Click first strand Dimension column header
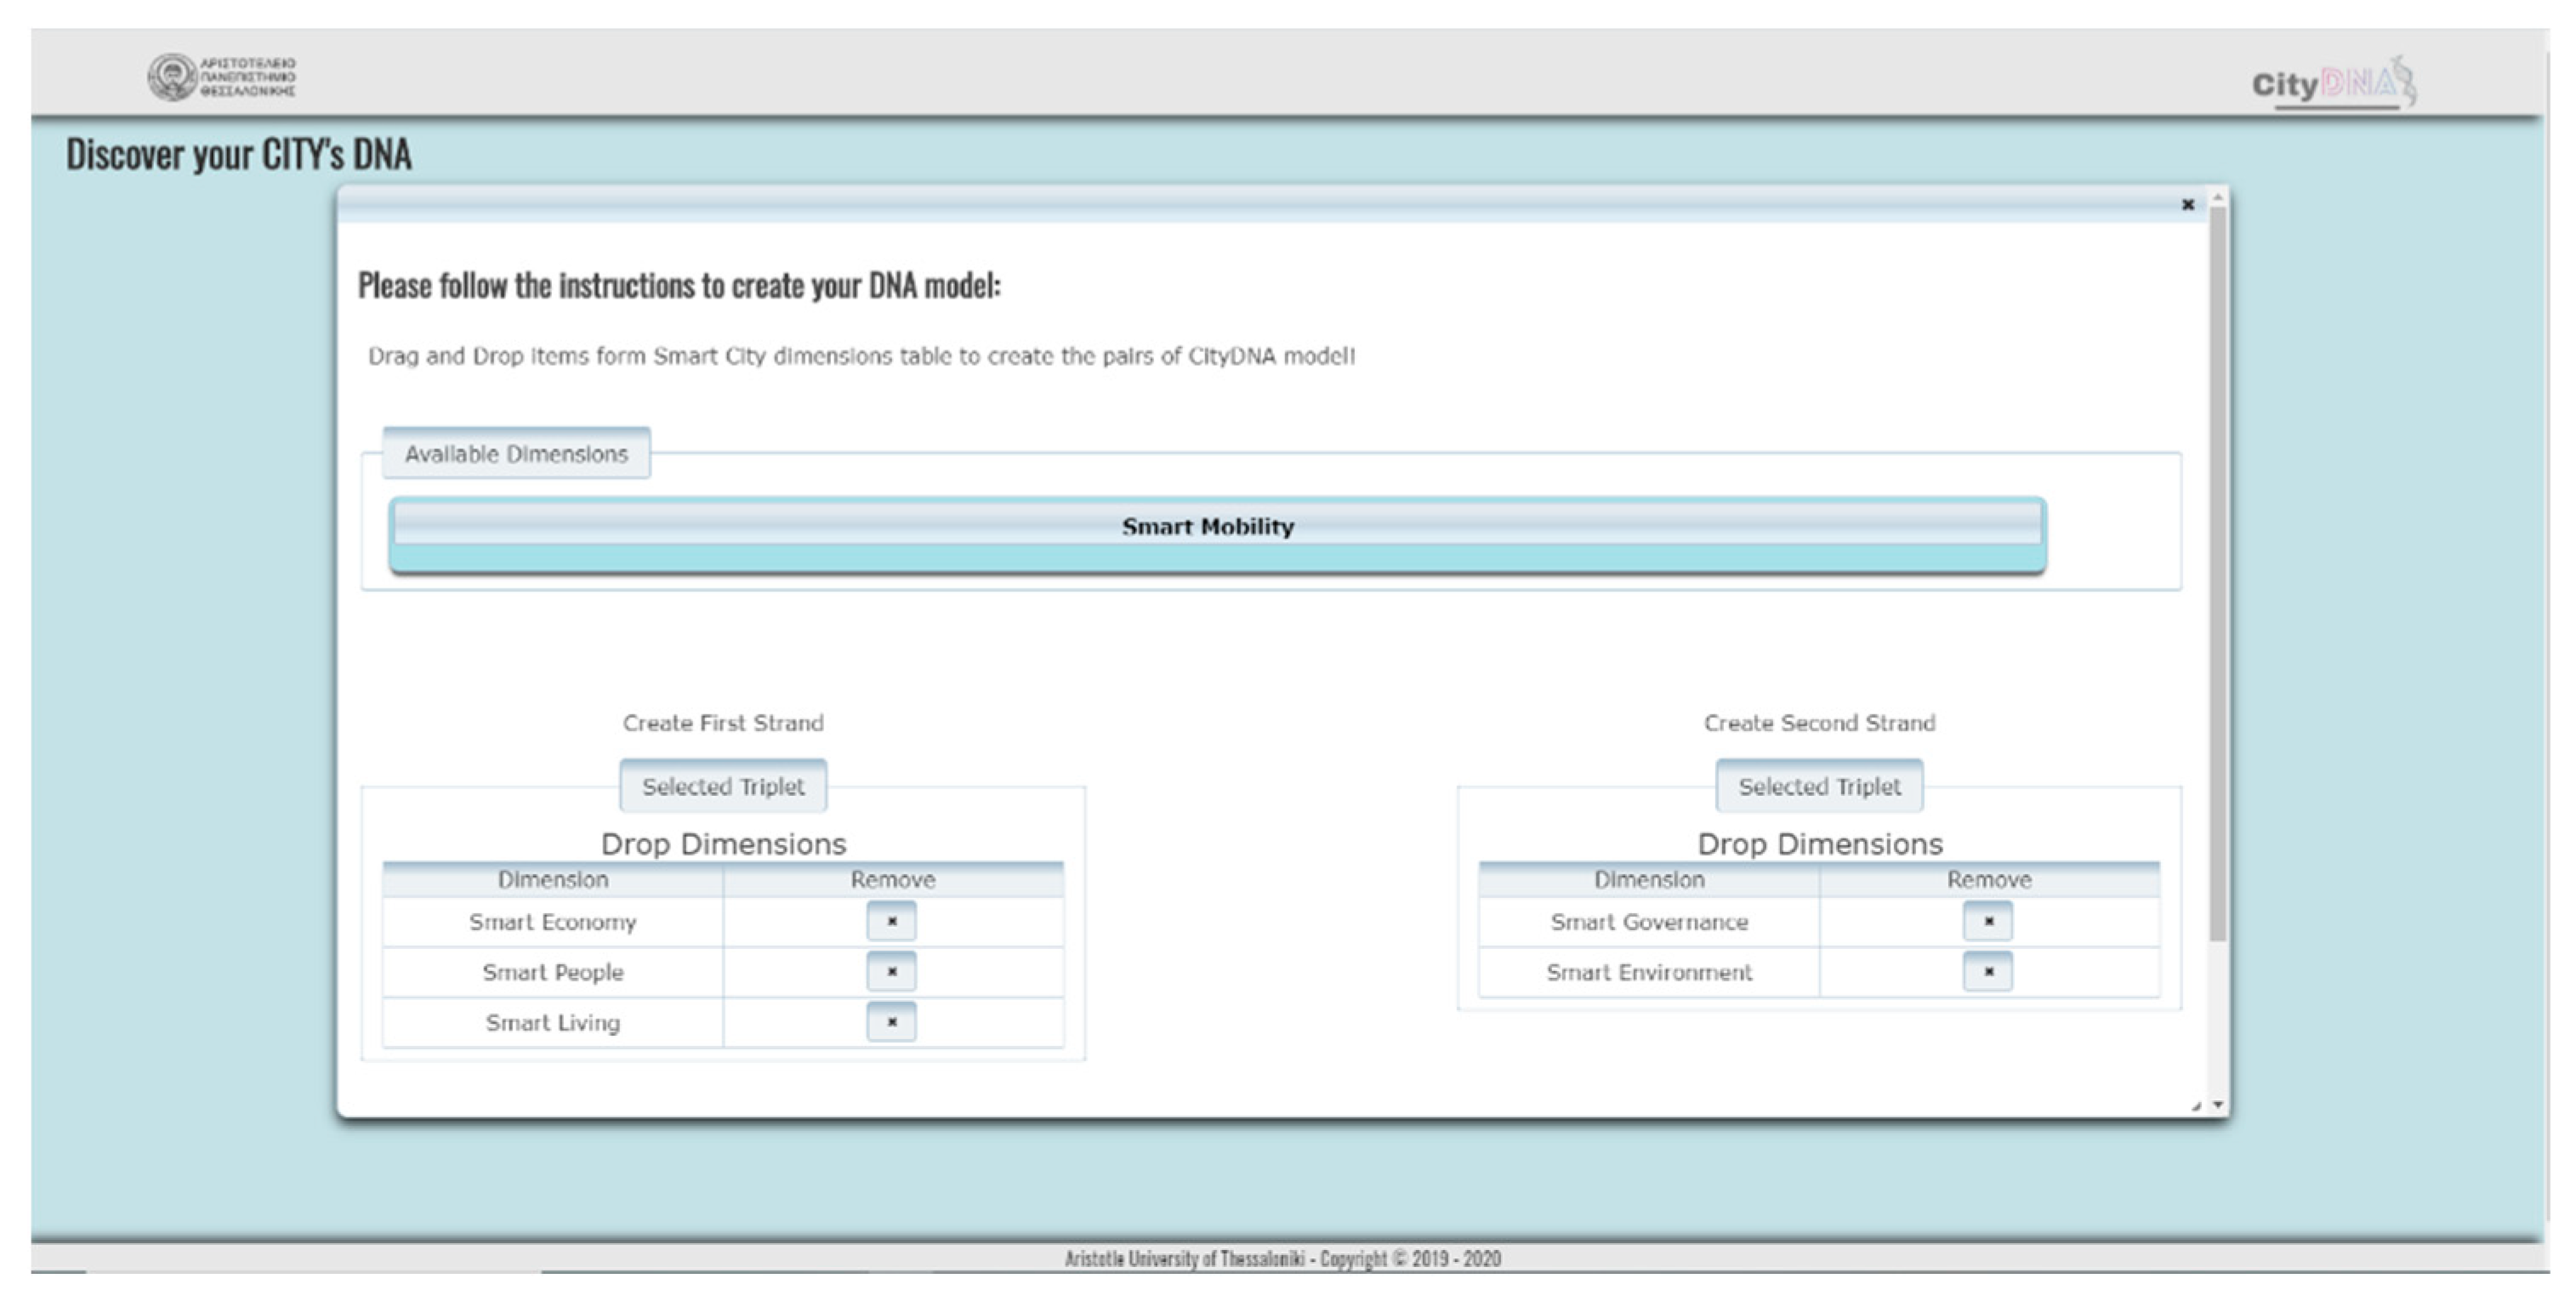This screenshot has height=1307, width=2576. click(552, 880)
